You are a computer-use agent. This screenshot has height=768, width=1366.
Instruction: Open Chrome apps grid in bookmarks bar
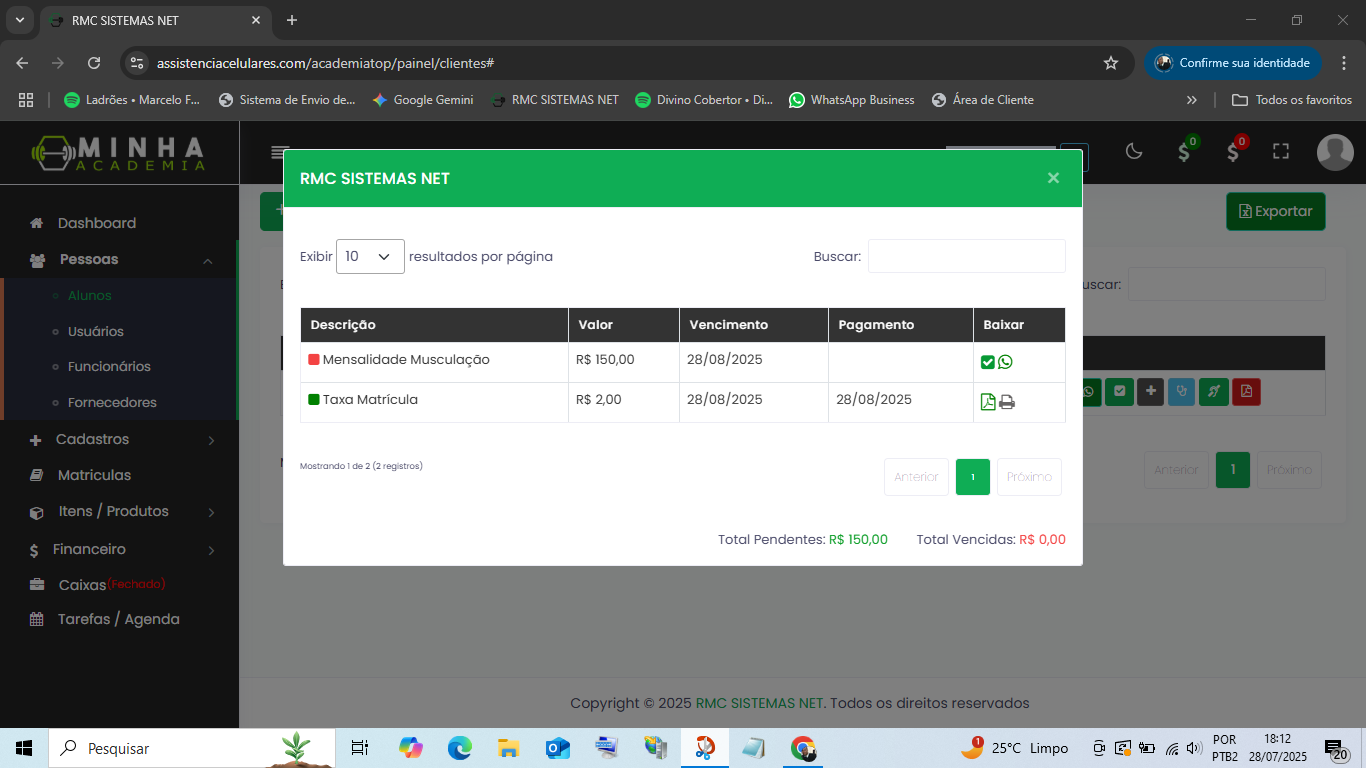[26, 100]
